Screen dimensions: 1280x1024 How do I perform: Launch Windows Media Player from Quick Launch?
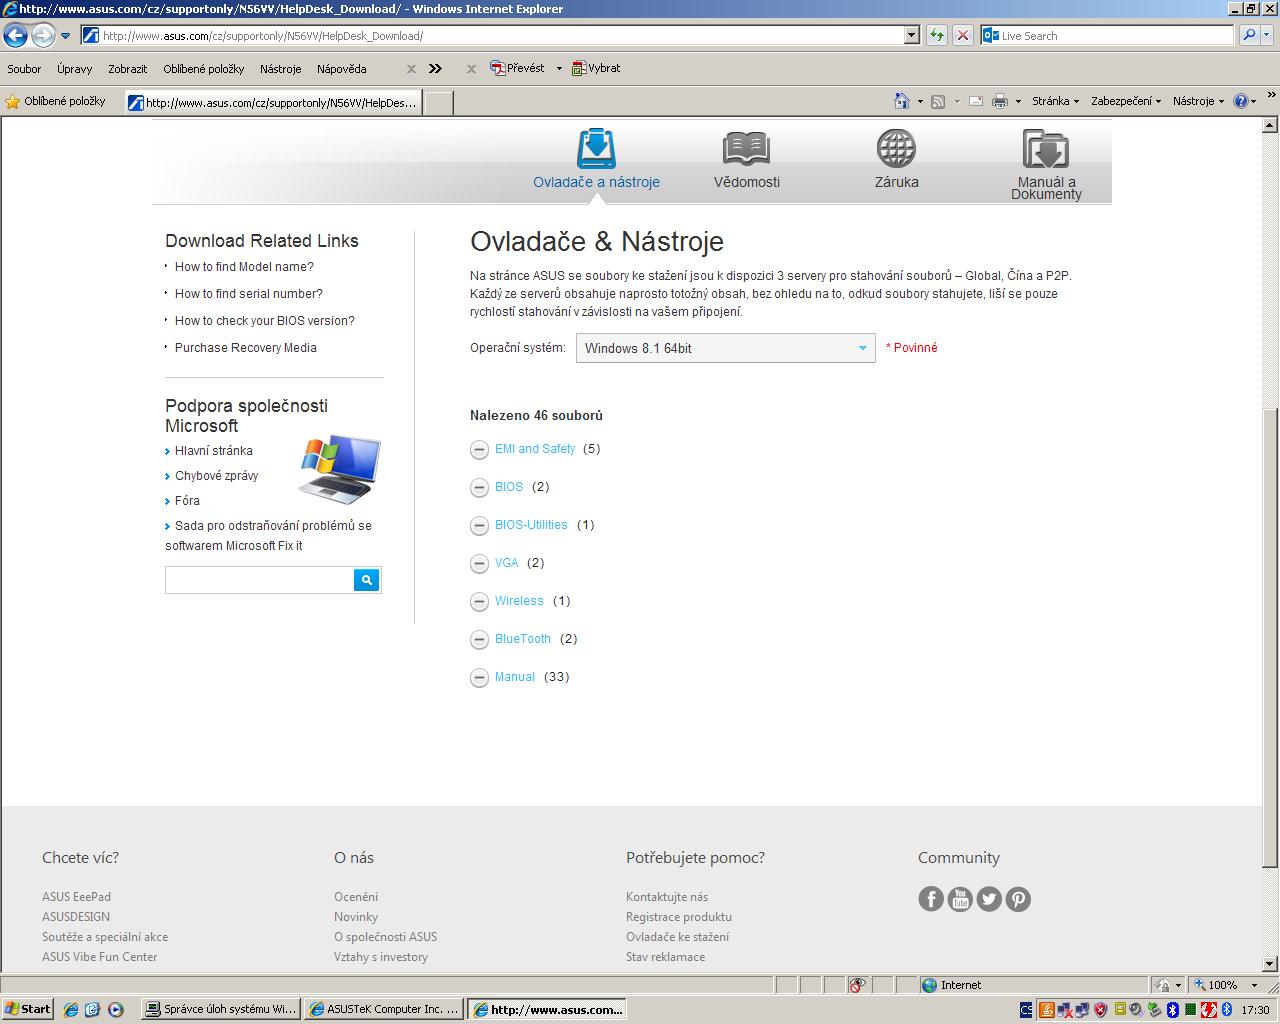click(115, 1010)
